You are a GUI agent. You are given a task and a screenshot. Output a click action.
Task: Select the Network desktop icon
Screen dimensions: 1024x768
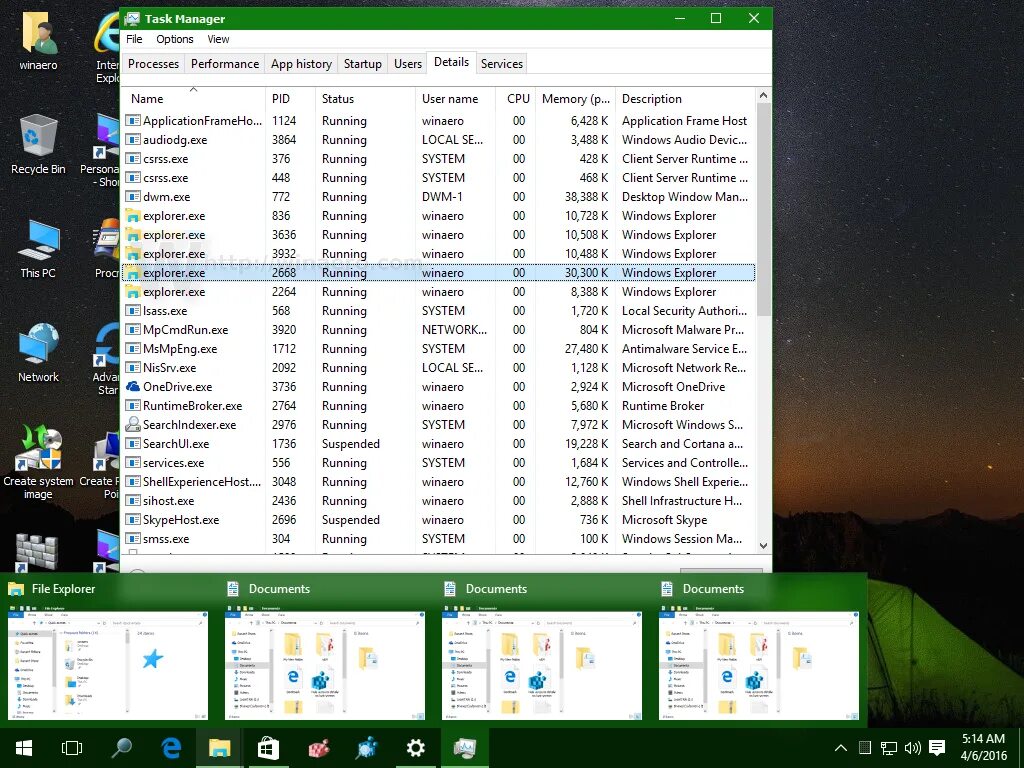(39, 353)
